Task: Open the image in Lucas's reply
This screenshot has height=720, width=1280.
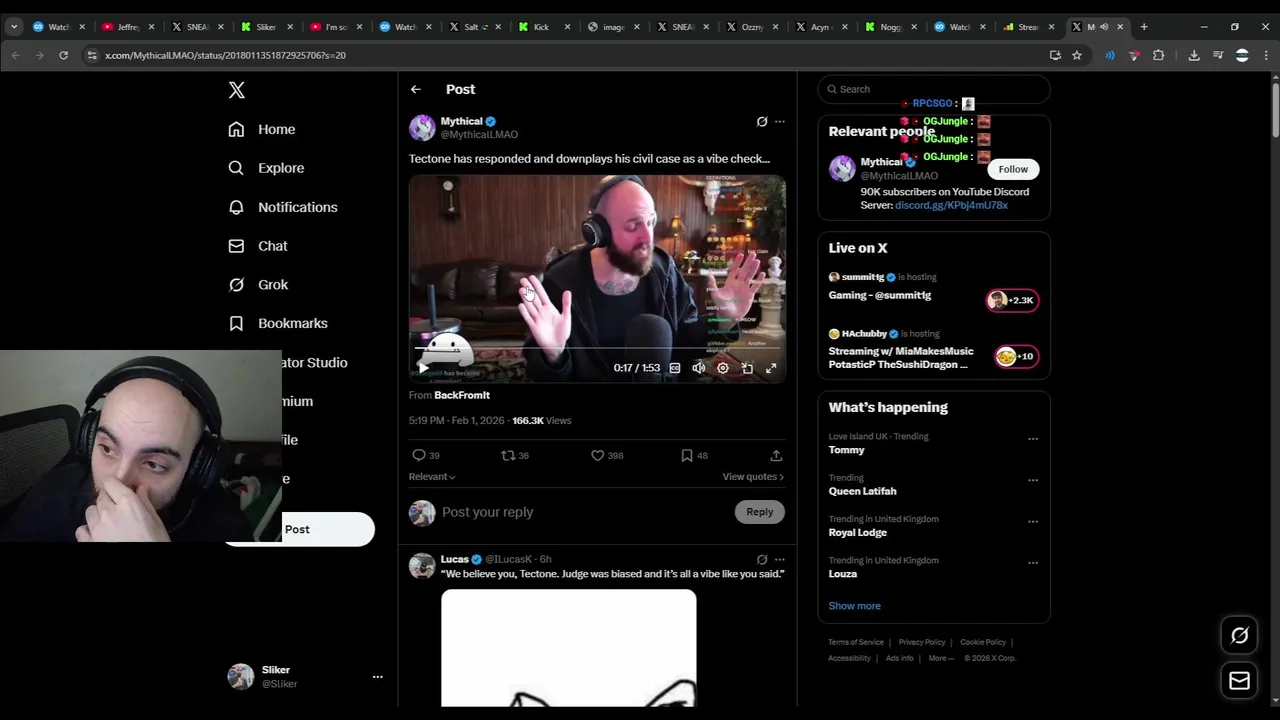Action: click(569, 648)
